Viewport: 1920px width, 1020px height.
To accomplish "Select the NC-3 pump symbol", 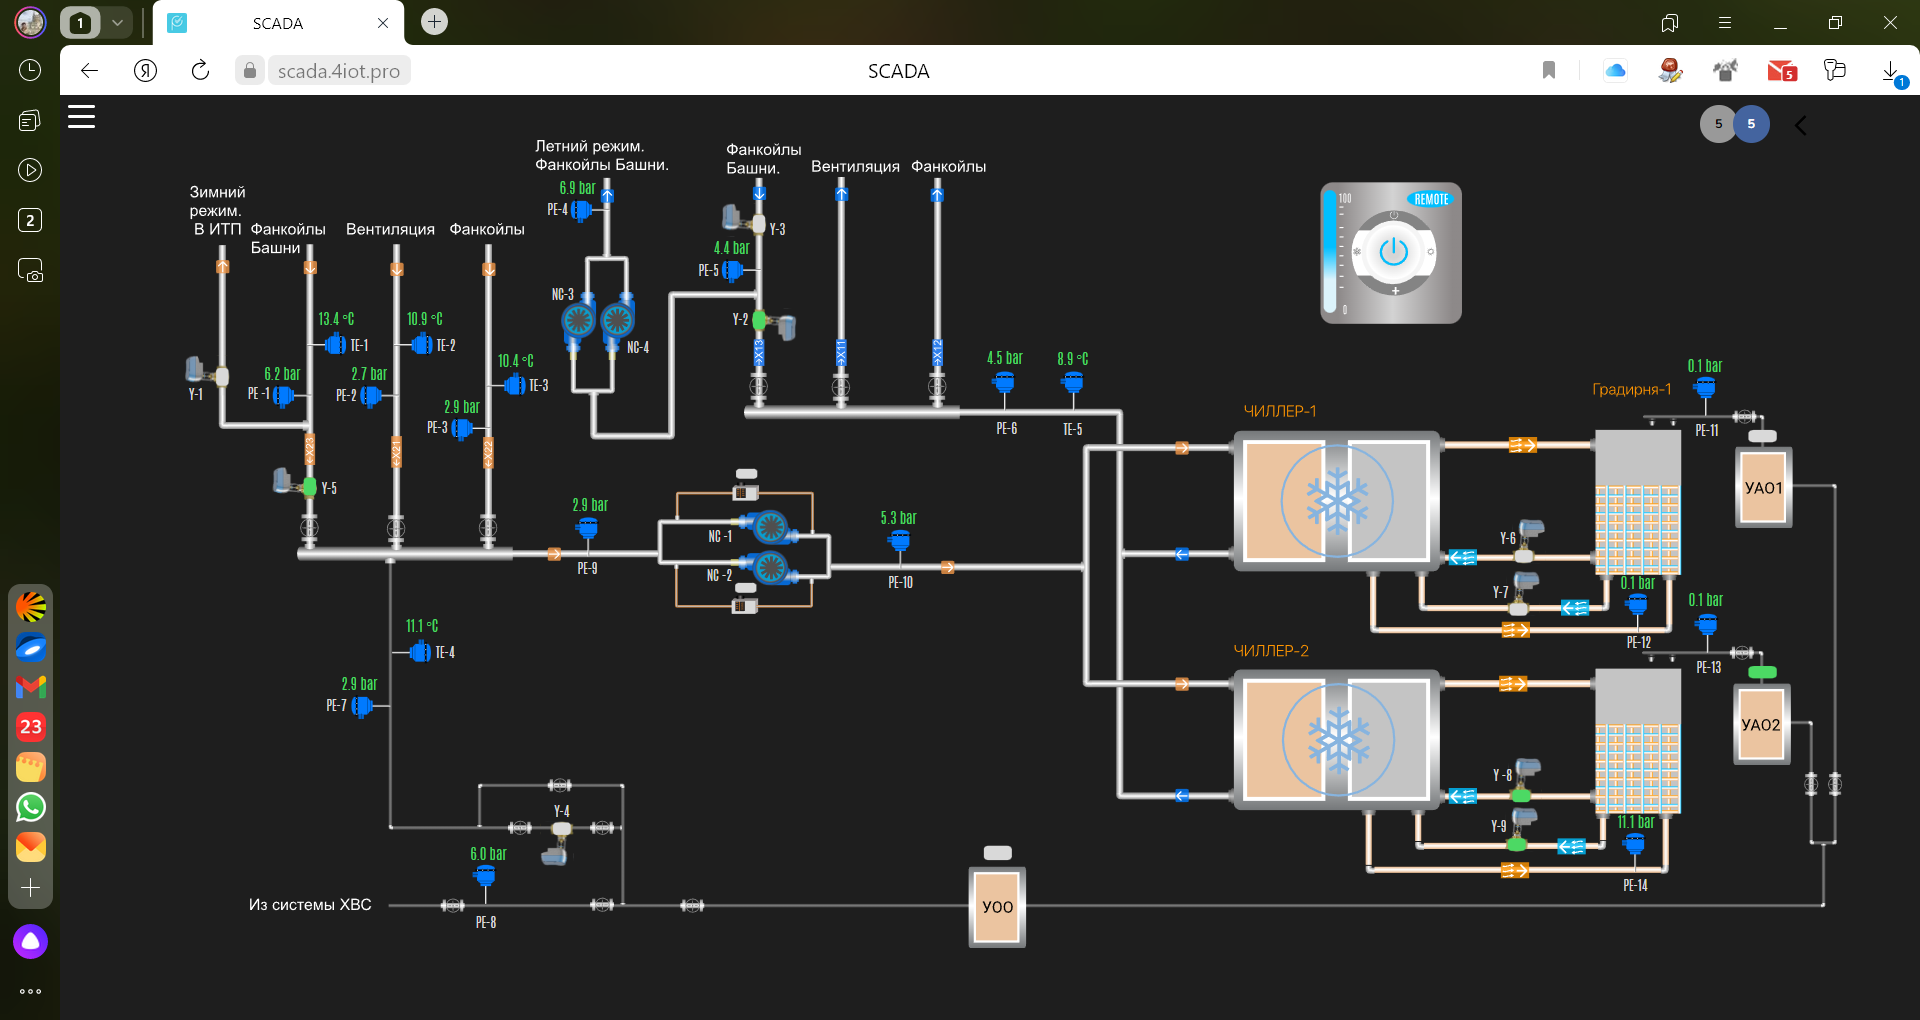I will [x=578, y=320].
